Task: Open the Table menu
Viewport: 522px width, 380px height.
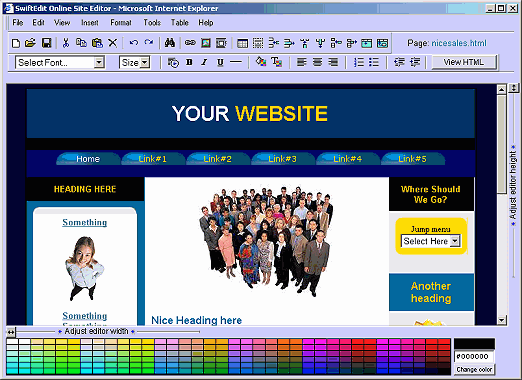Action: 180,23
